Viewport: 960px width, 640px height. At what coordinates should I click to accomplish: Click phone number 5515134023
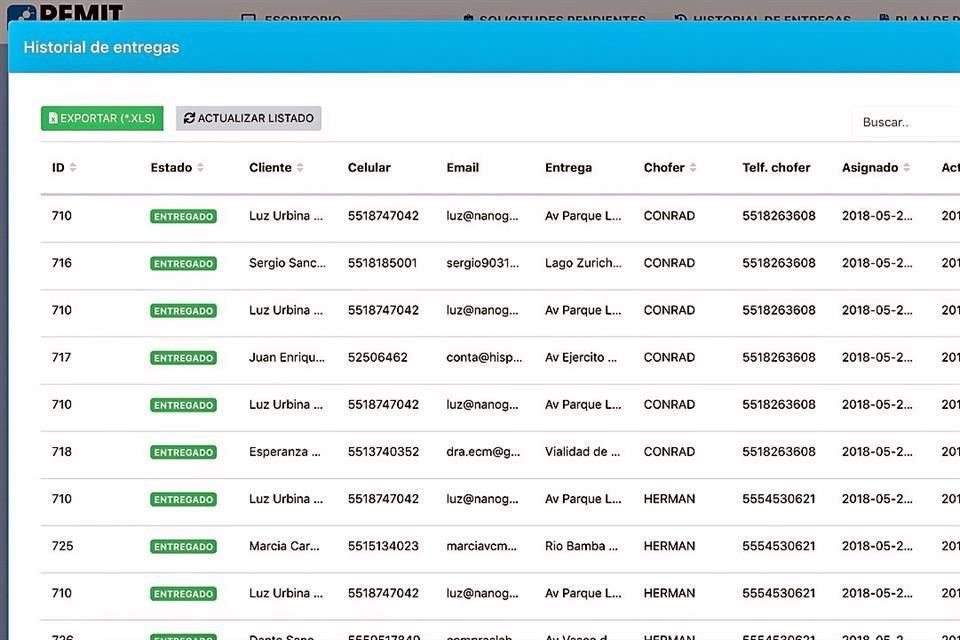(x=383, y=546)
